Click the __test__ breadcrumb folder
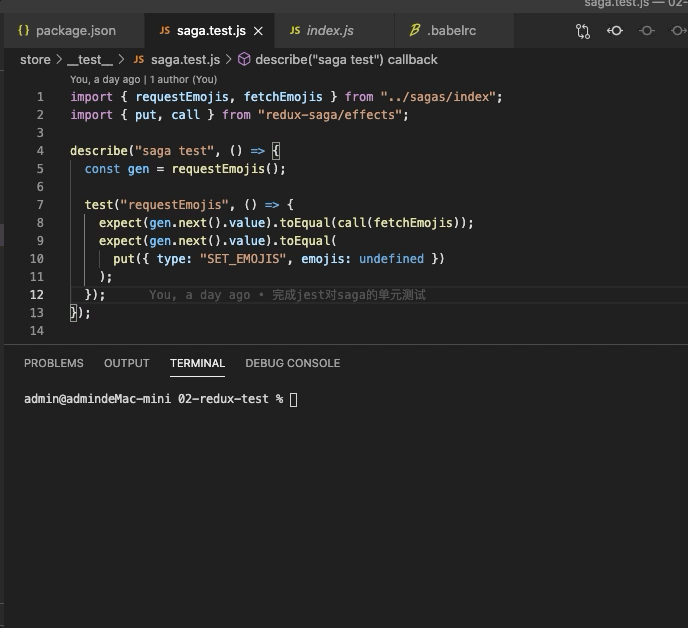 click(90, 60)
